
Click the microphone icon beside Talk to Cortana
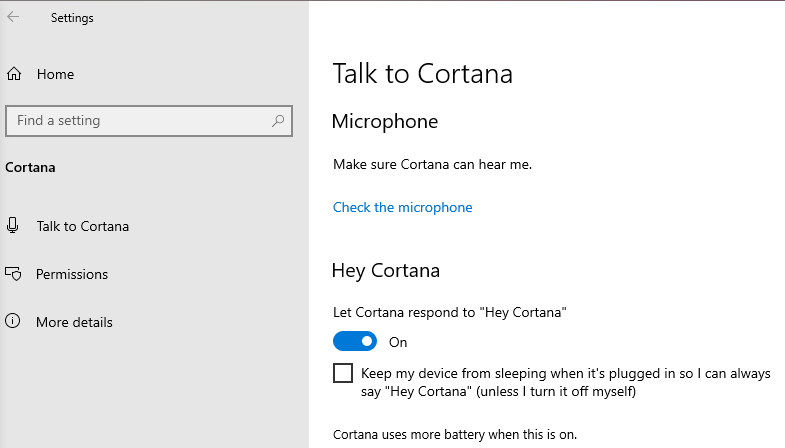point(13,226)
